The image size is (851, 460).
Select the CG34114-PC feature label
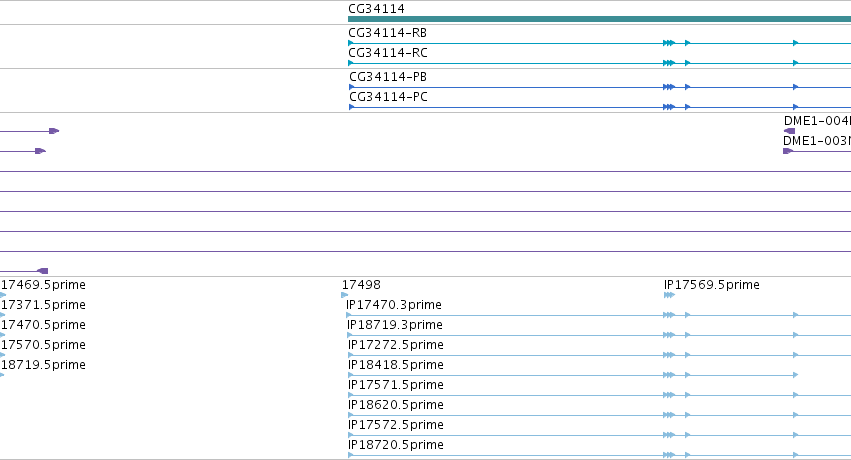pos(388,97)
